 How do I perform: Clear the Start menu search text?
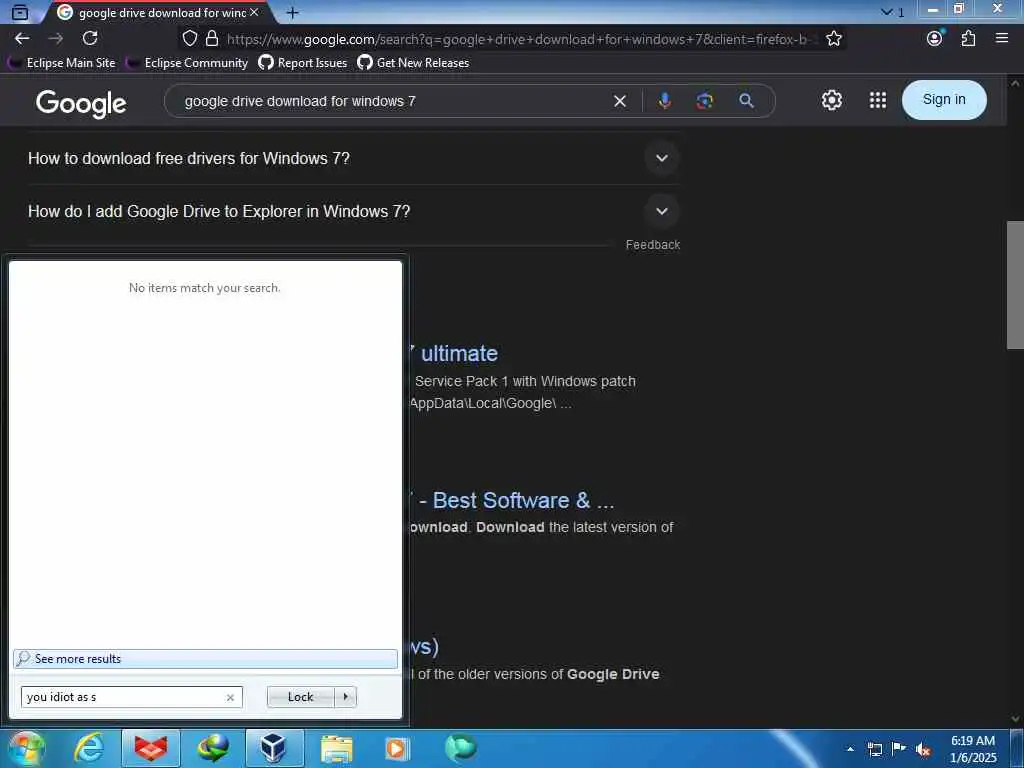tap(230, 697)
